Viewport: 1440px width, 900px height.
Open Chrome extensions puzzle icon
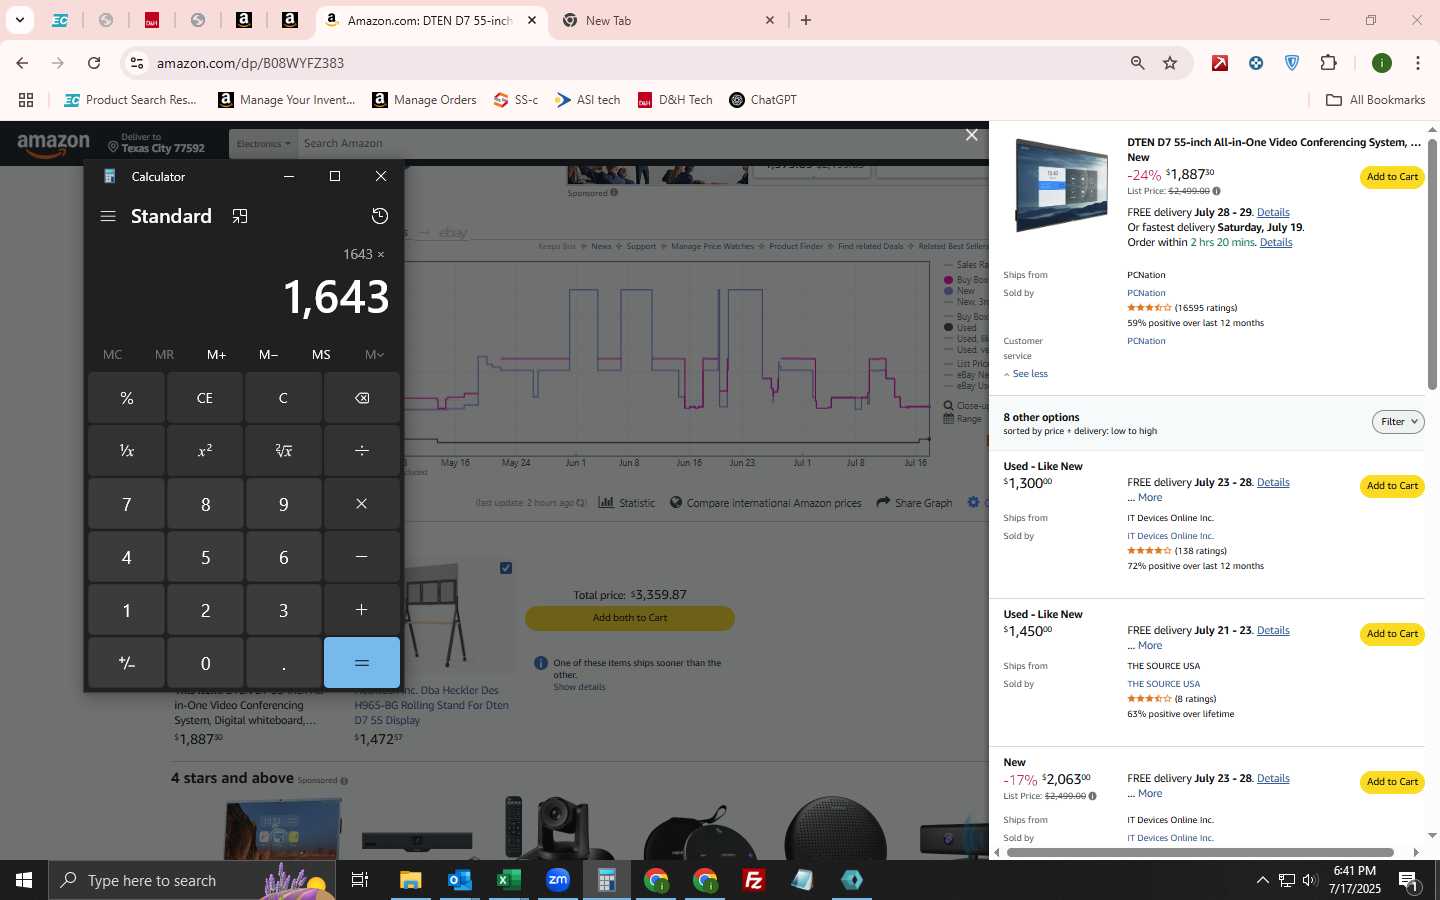pyautogui.click(x=1328, y=63)
